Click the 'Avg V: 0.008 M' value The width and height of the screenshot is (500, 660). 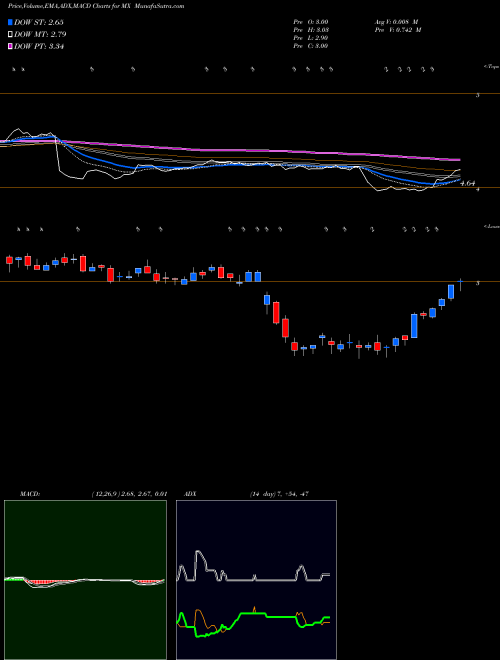[x=396, y=22]
